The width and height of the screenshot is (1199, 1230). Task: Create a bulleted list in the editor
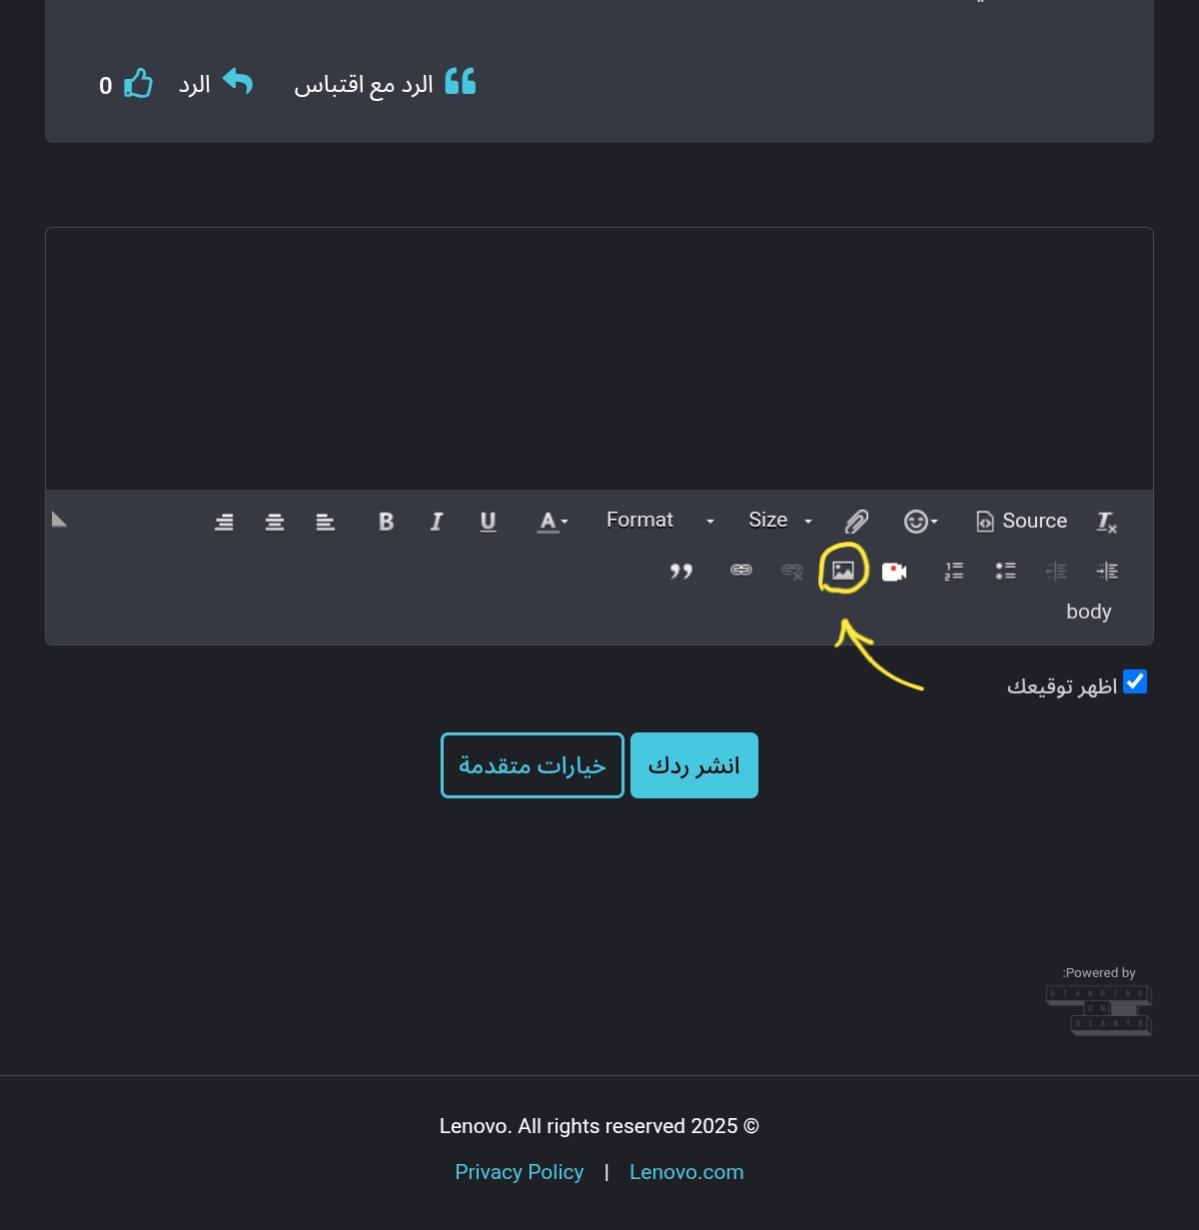pos(1005,570)
